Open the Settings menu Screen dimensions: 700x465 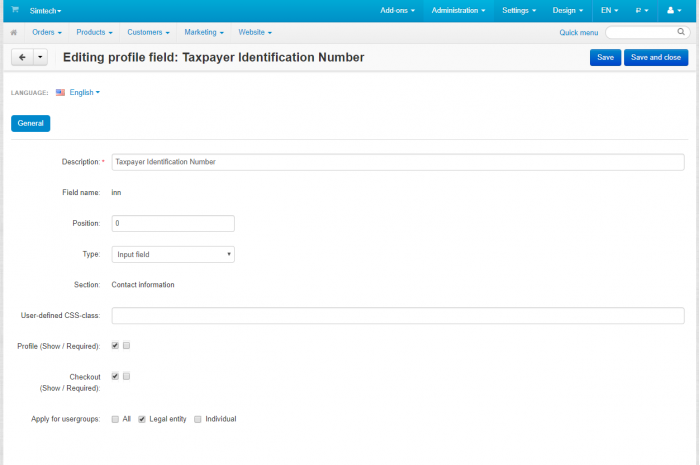click(x=519, y=10)
